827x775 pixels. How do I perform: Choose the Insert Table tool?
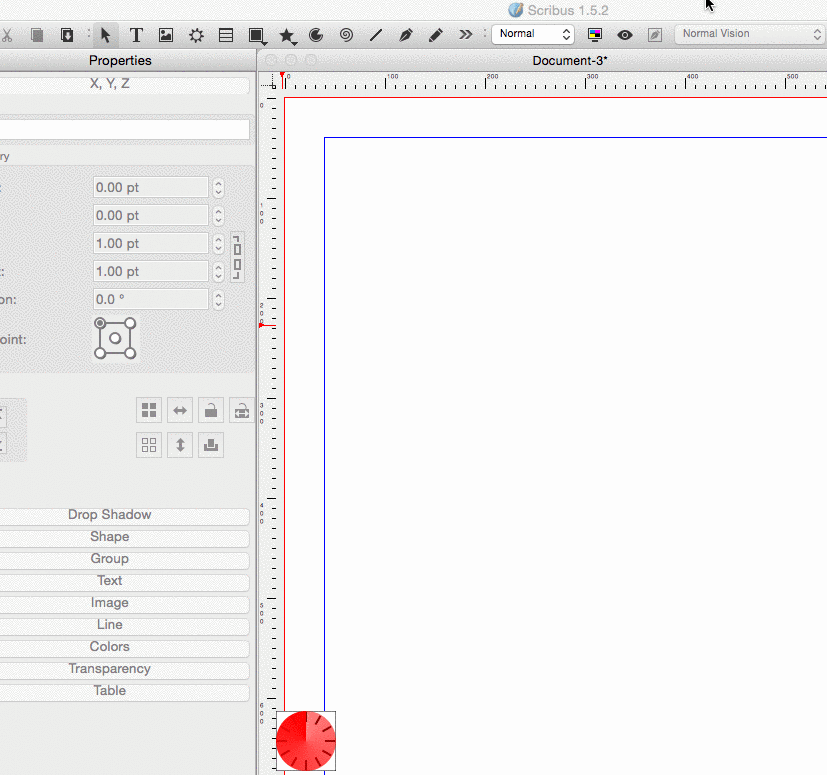(x=226, y=35)
